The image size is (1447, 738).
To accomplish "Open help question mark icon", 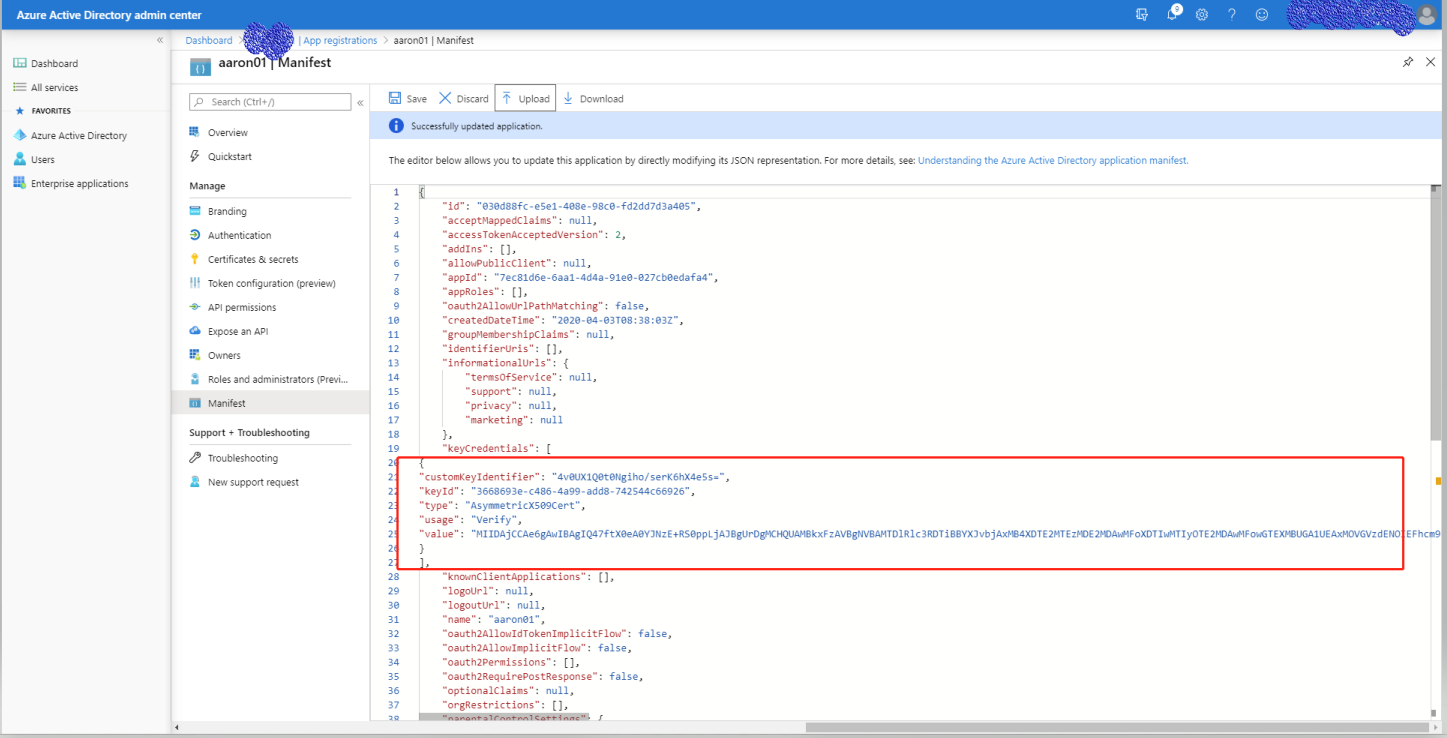I will coord(1232,14).
